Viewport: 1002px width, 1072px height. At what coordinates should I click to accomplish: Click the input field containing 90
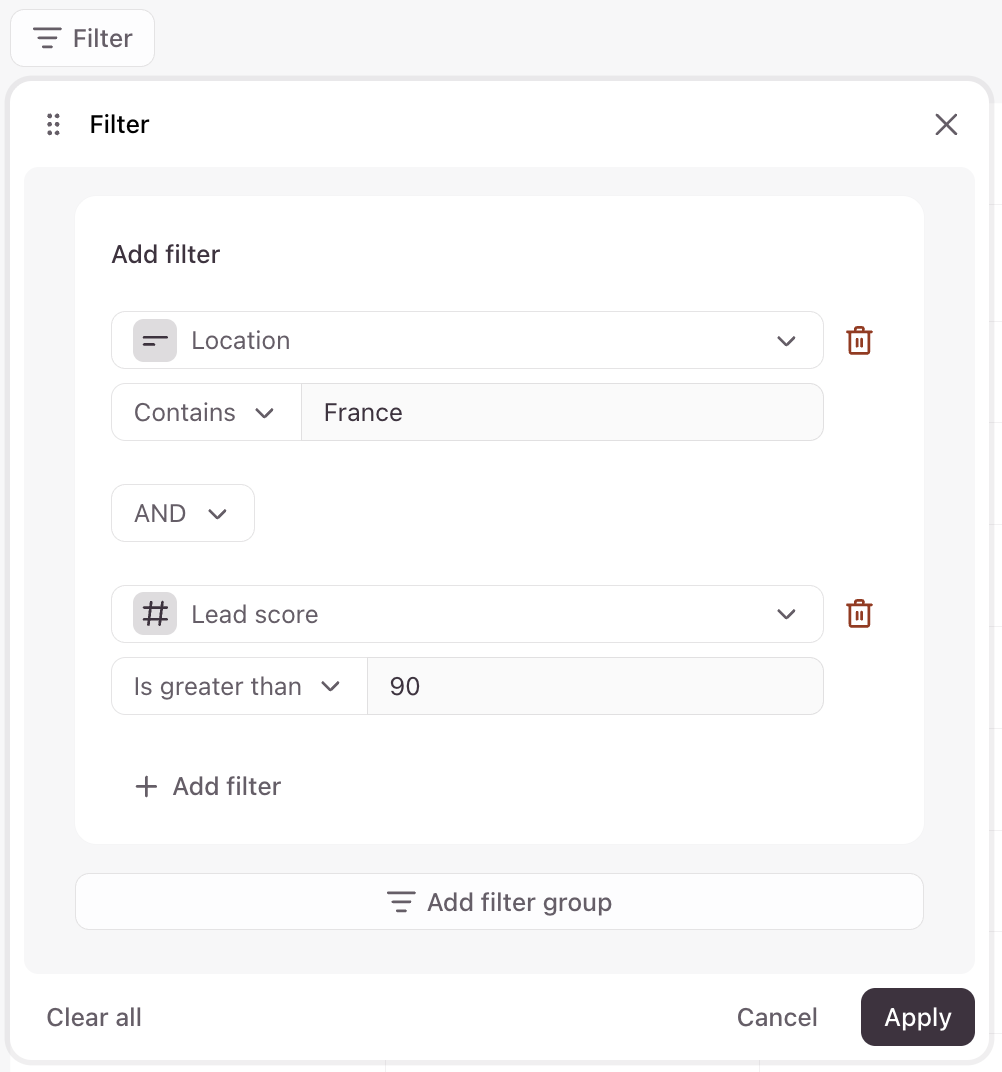[595, 687]
